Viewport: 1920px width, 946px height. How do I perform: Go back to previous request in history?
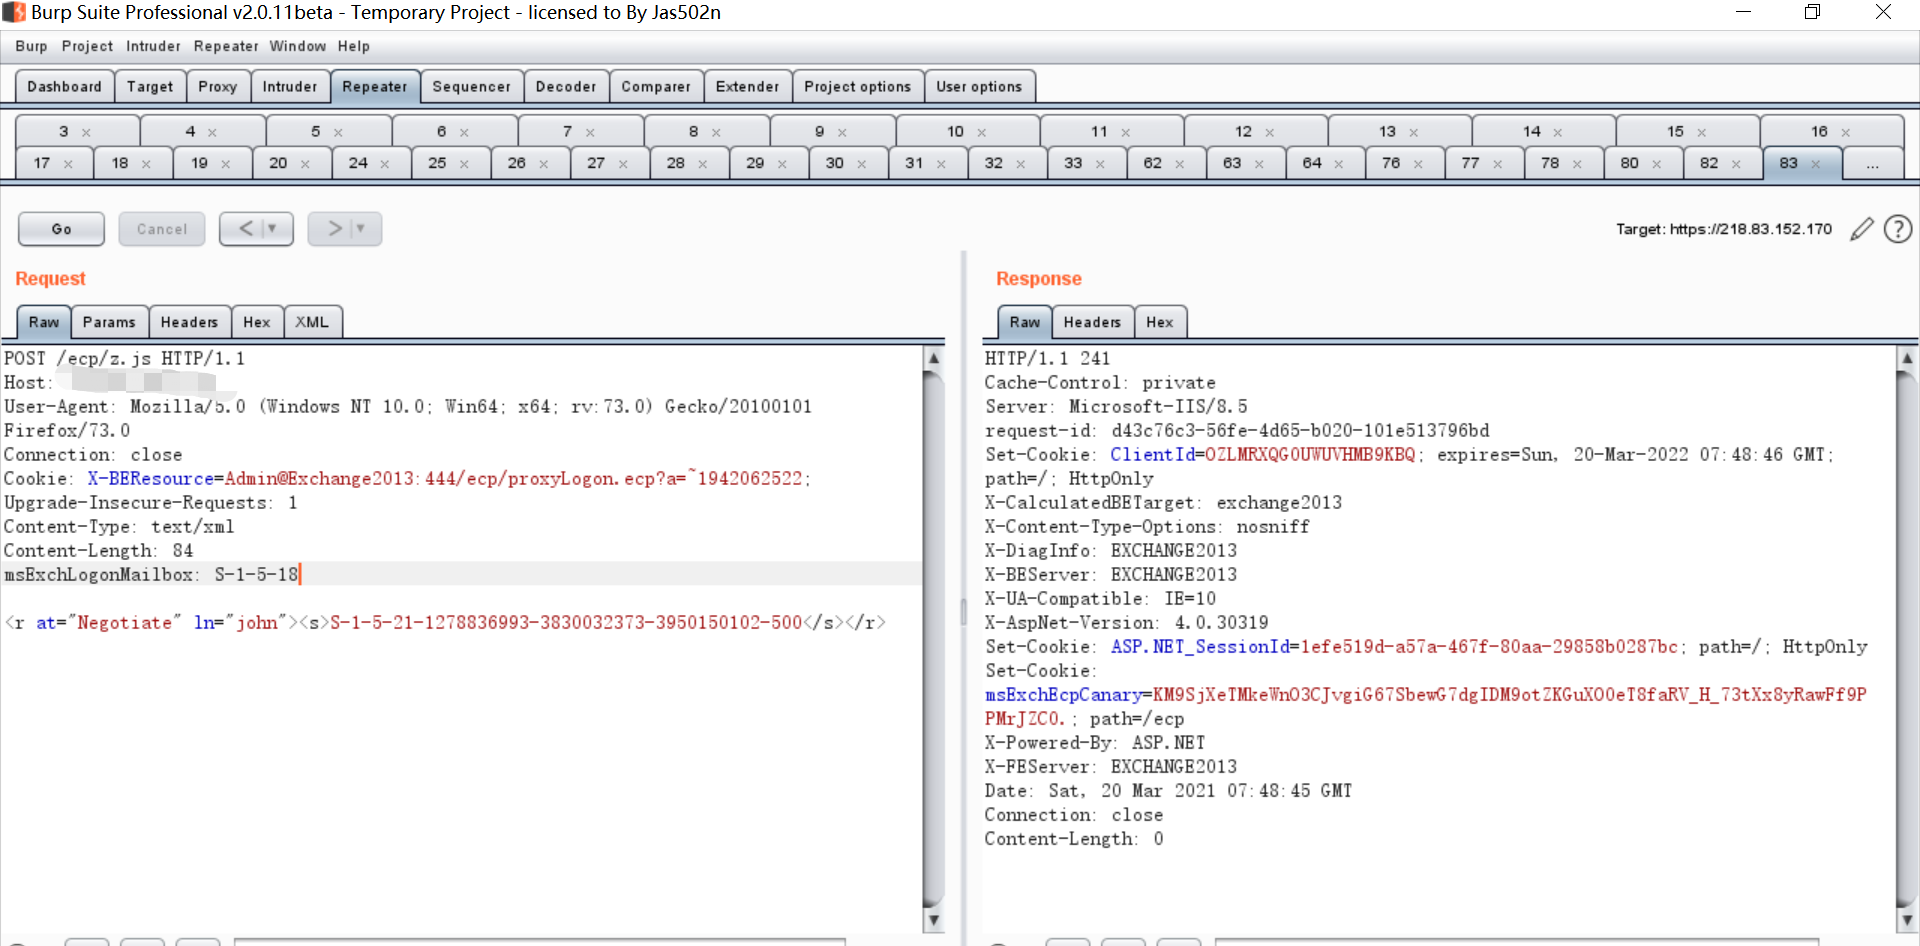click(246, 229)
